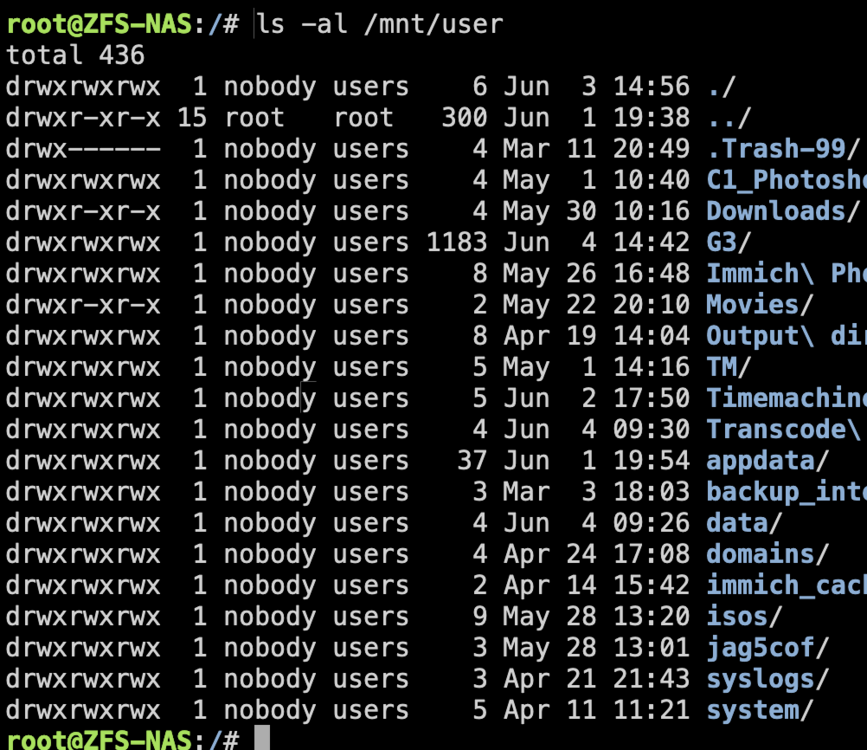Click the group 'users' on the syslogs row
Viewport: 867px width, 750px height.
tap(371, 679)
